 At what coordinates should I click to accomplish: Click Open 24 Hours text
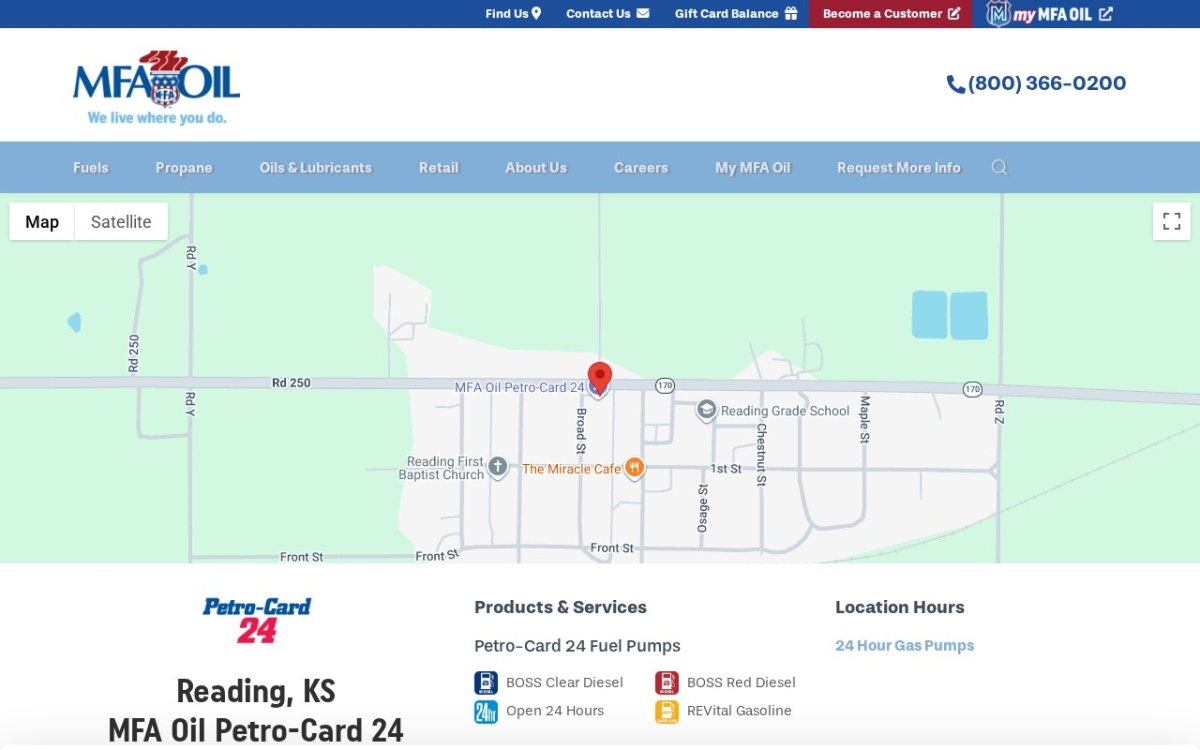click(555, 711)
